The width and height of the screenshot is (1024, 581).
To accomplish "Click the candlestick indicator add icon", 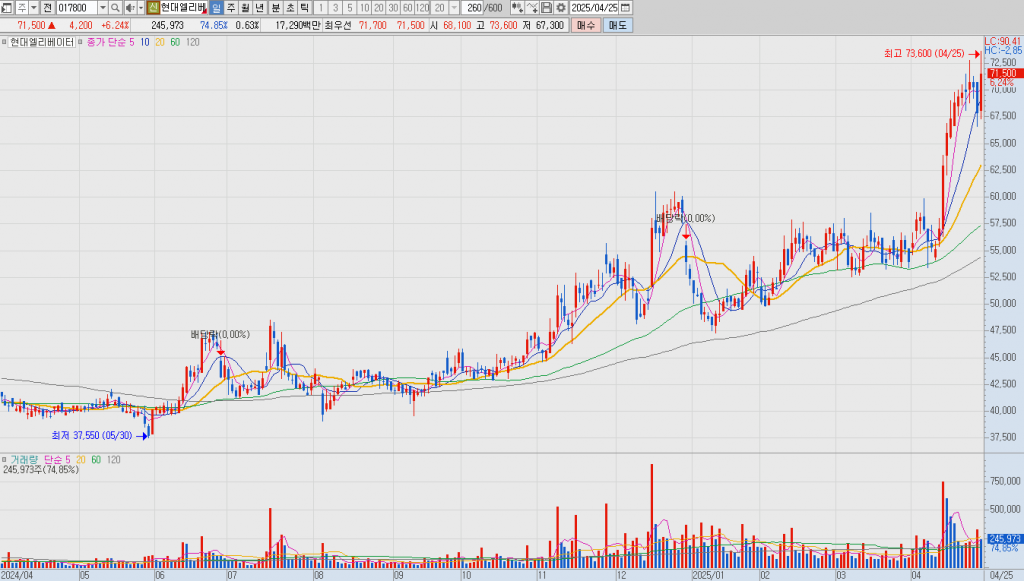I will pyautogui.click(x=517, y=8).
